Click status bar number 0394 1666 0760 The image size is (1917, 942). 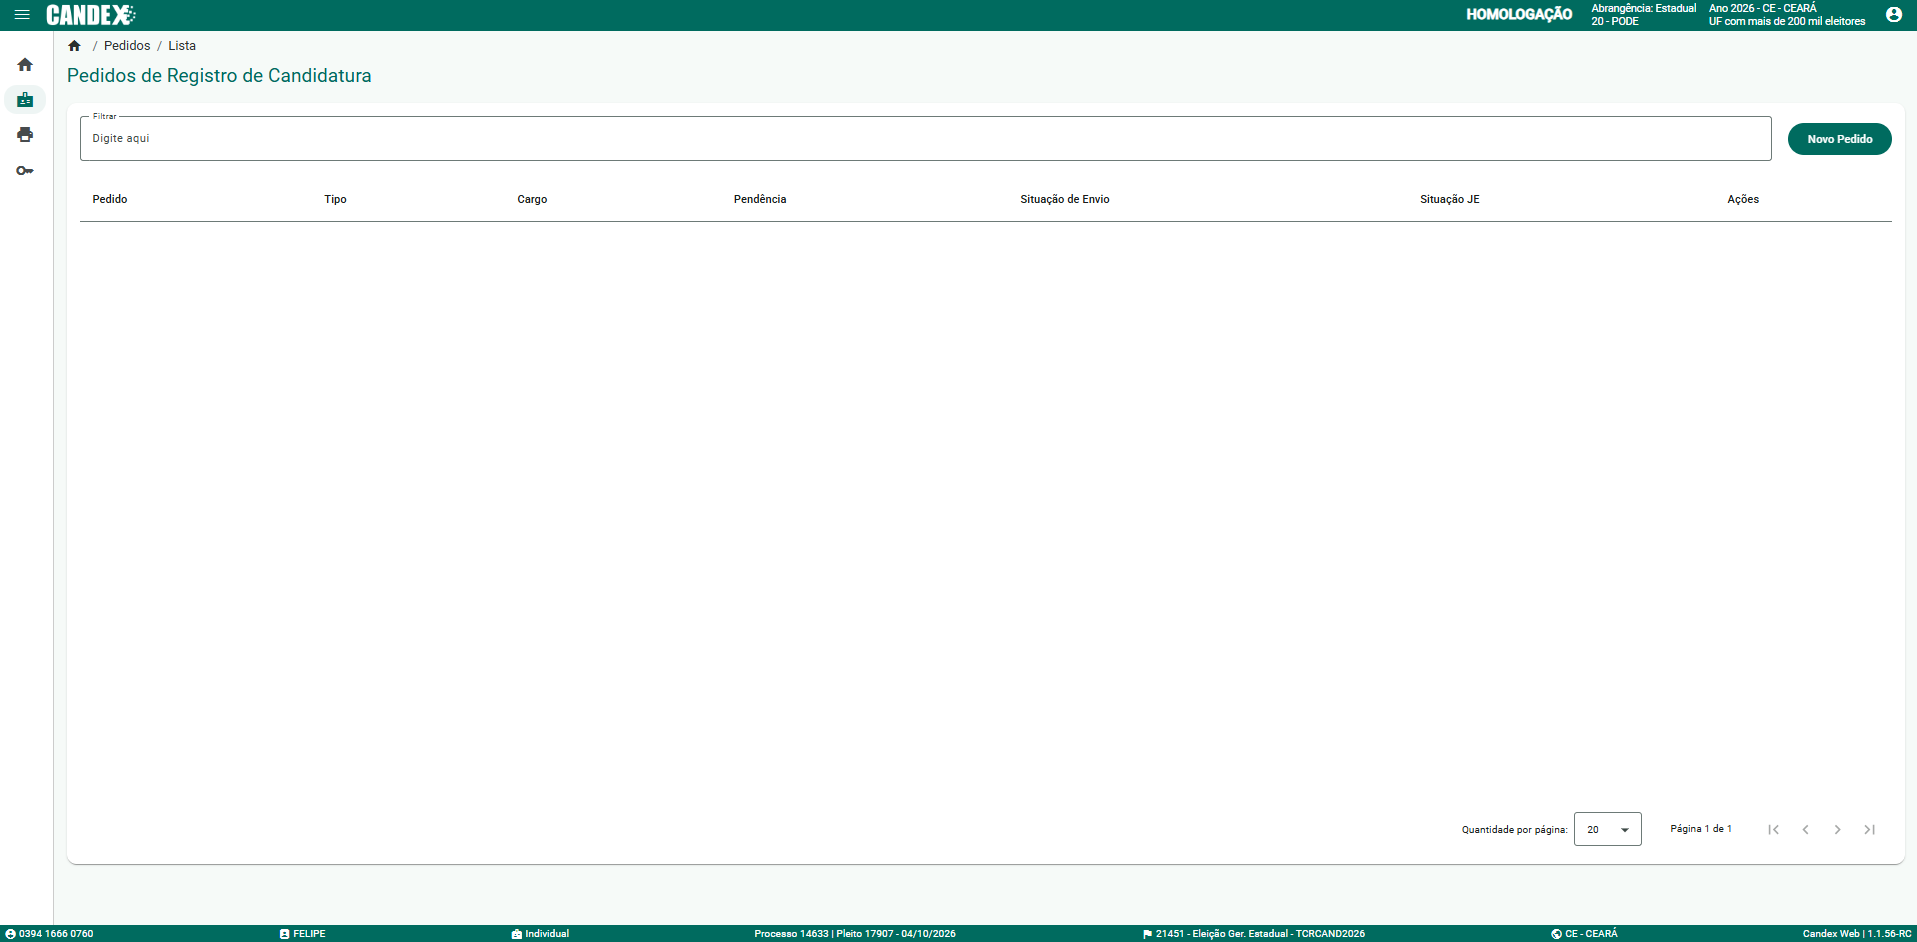(x=49, y=934)
